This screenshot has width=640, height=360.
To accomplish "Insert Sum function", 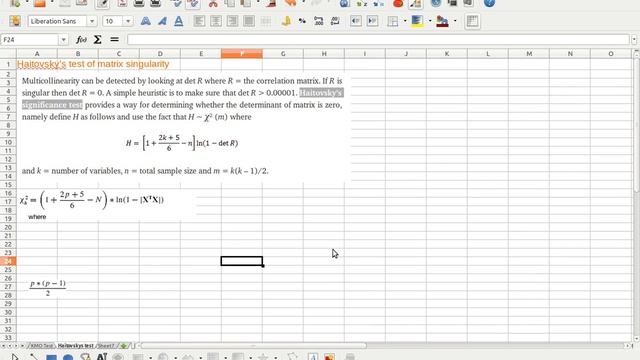I will 98,40.
